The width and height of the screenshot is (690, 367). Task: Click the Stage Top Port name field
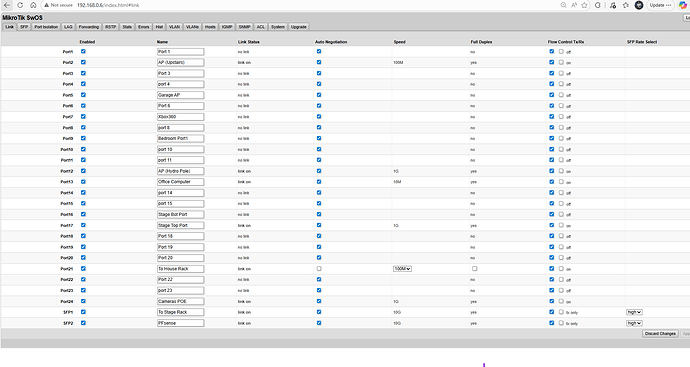180,225
